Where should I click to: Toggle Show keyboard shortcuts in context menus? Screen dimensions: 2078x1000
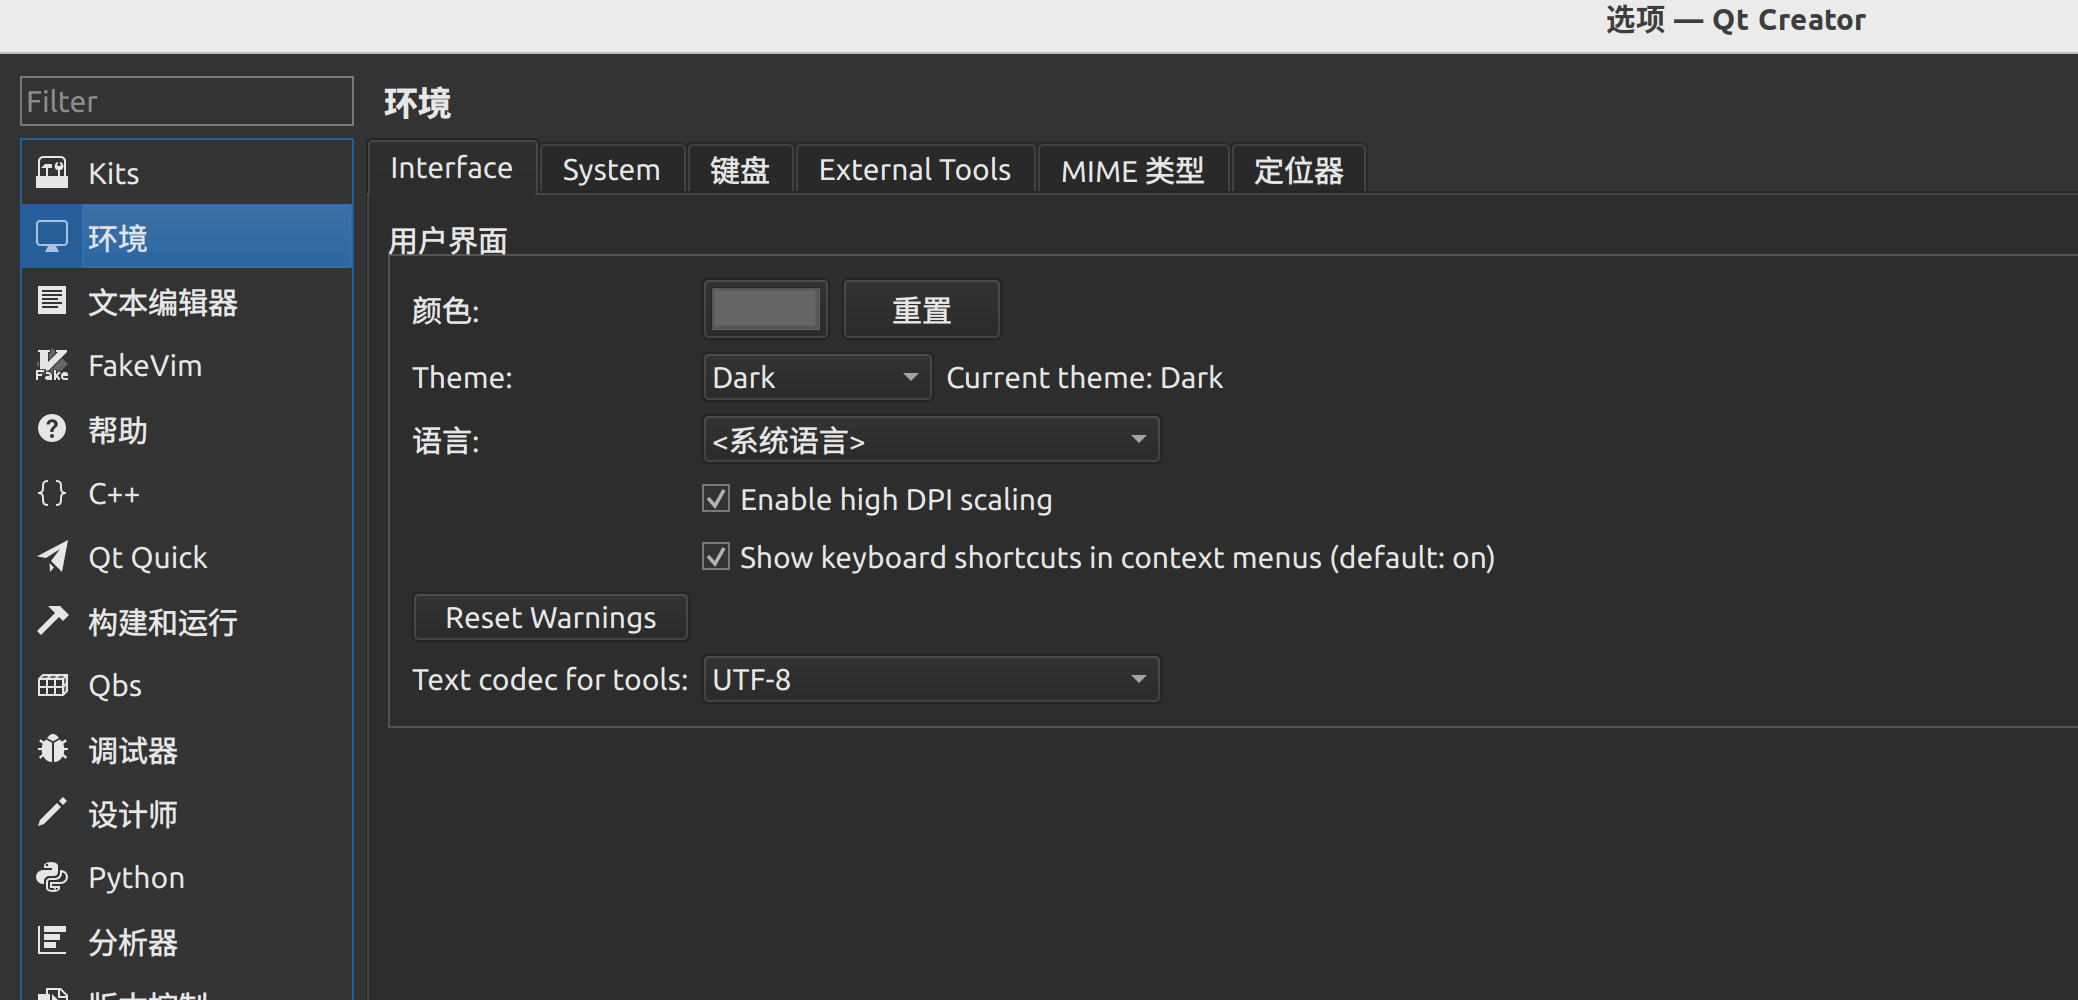(716, 556)
